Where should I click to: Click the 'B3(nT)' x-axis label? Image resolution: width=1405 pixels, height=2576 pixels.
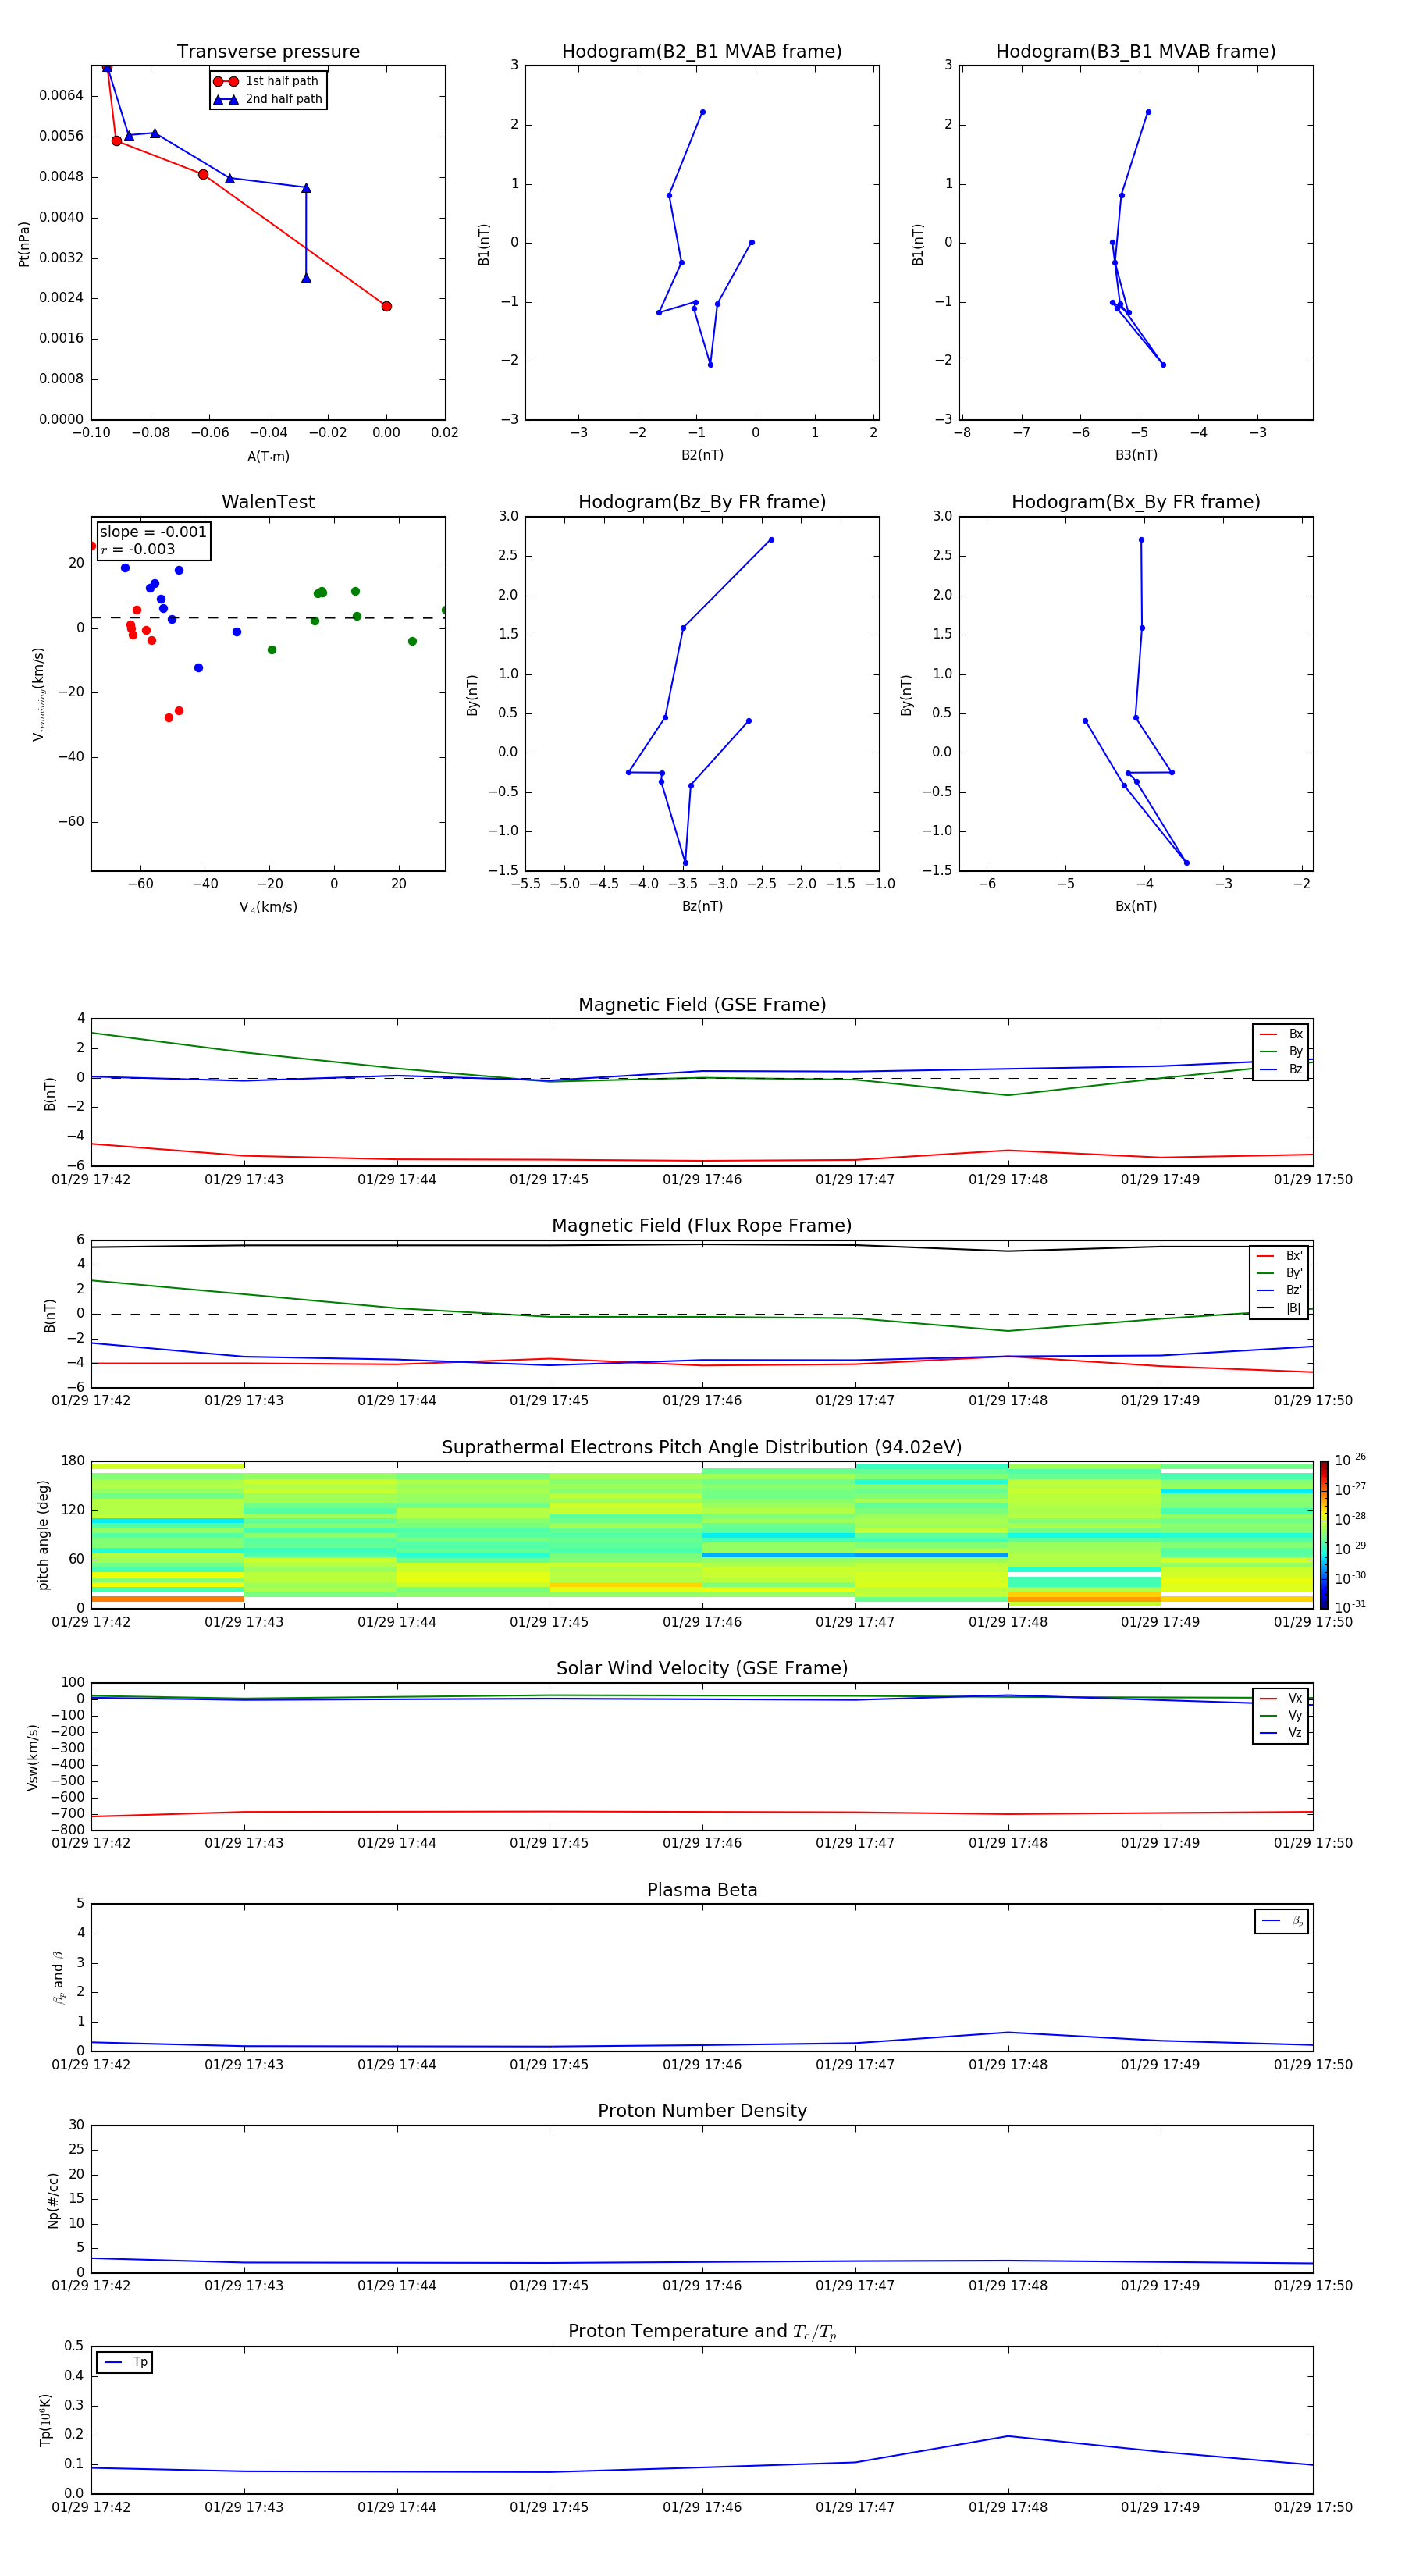pyautogui.click(x=1136, y=455)
